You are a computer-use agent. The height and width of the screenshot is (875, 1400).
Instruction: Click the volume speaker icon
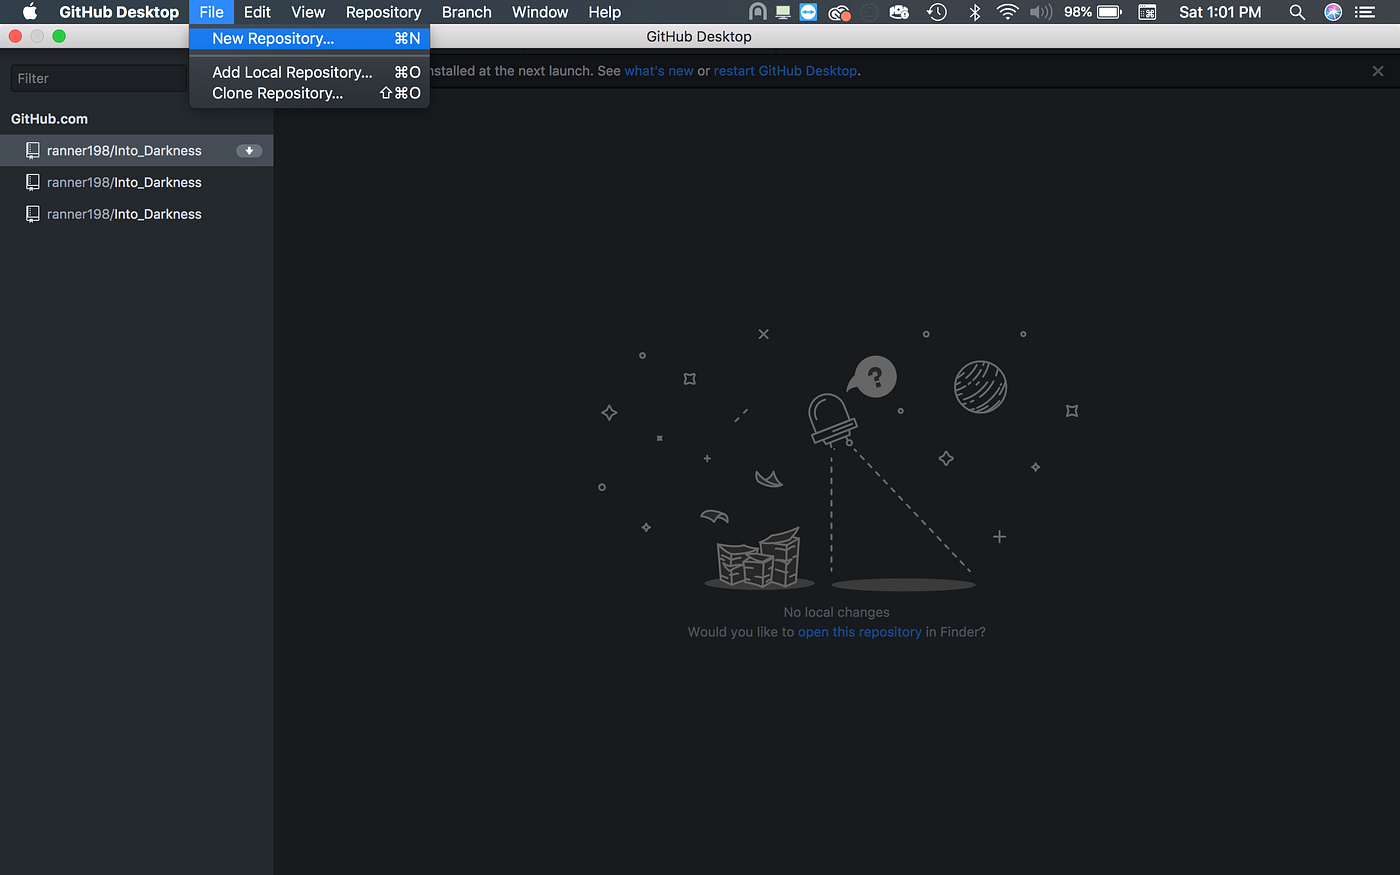(1041, 12)
